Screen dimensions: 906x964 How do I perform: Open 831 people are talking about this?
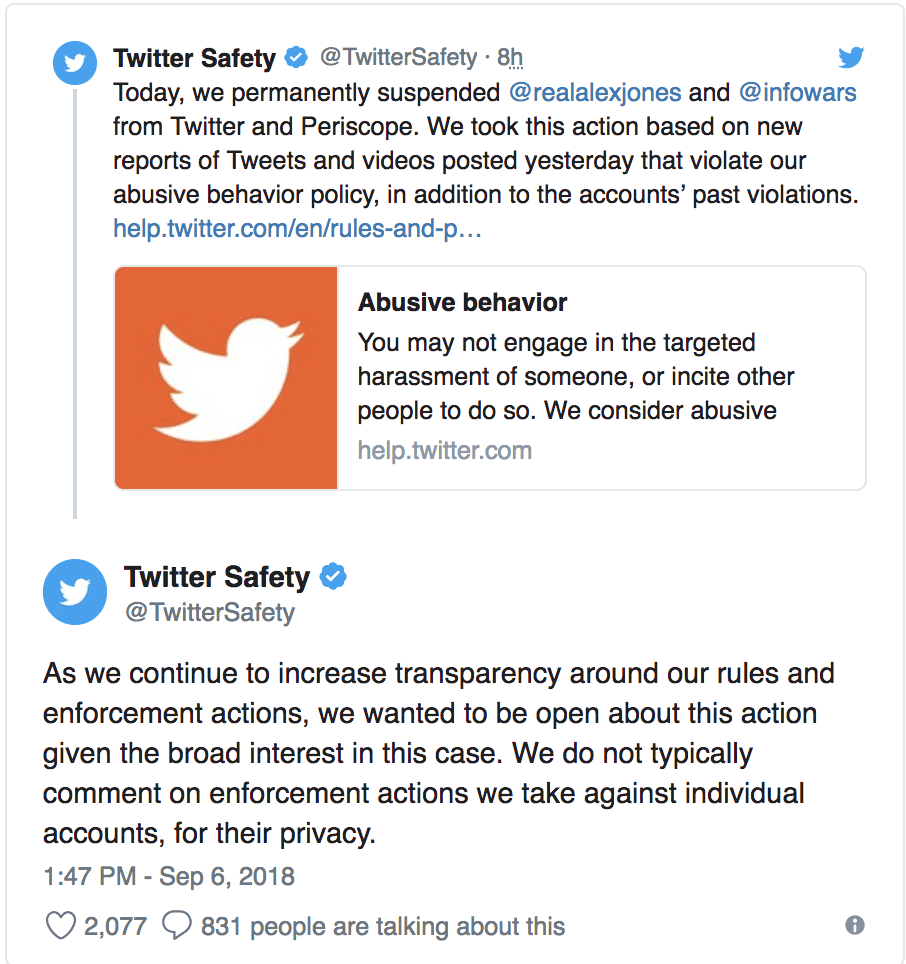point(383,926)
